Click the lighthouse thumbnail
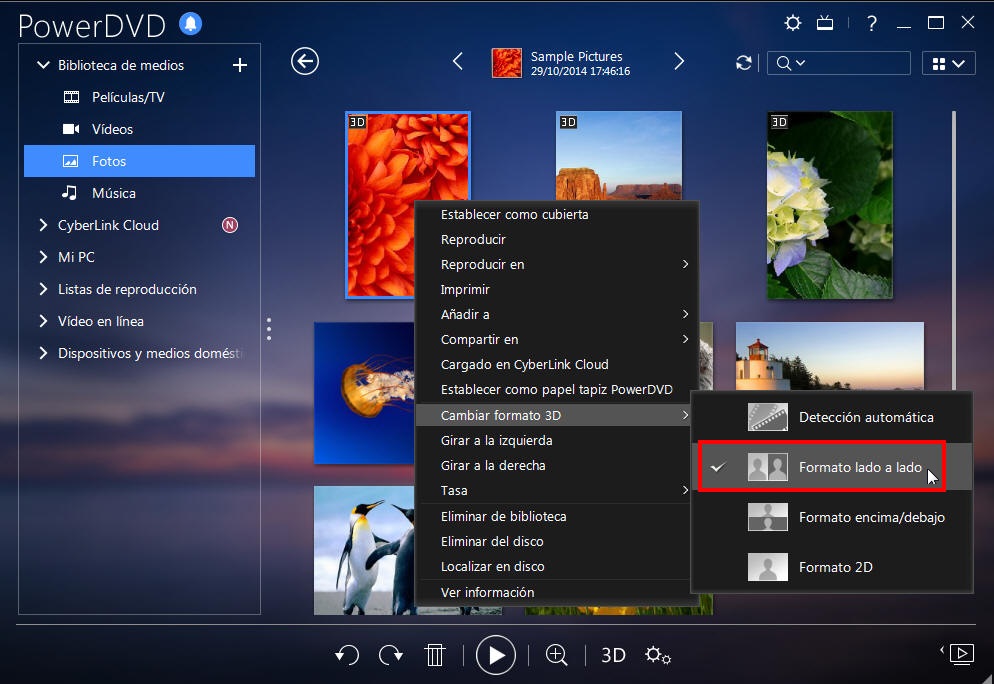Screen dimensions: 994x684 click(829, 356)
